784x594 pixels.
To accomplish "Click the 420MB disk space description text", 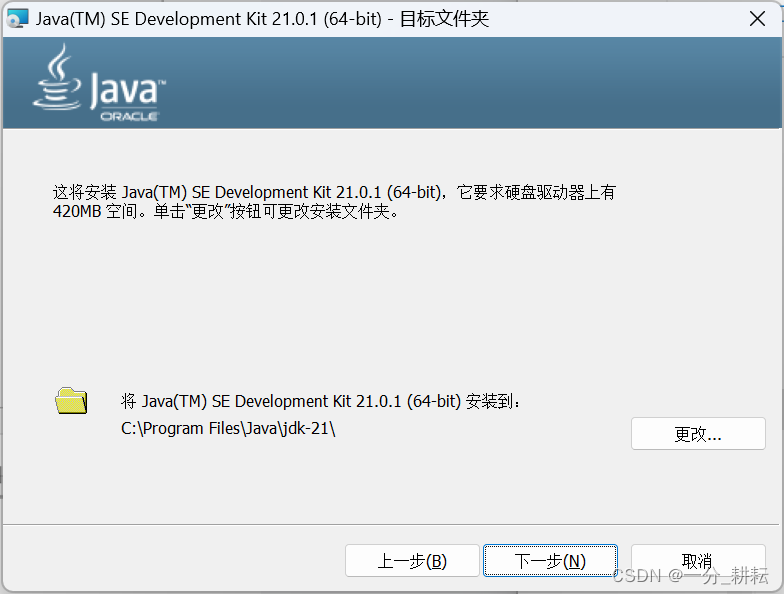I will (334, 202).
